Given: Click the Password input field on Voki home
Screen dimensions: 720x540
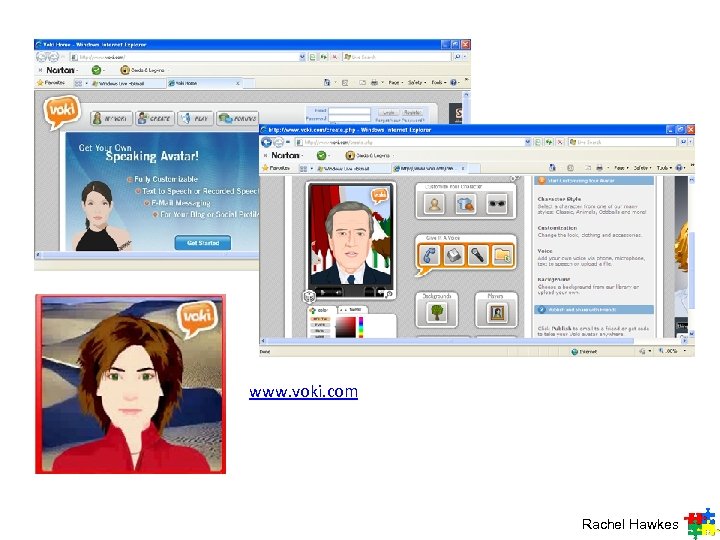Looking at the screenshot, I should pos(349,118).
